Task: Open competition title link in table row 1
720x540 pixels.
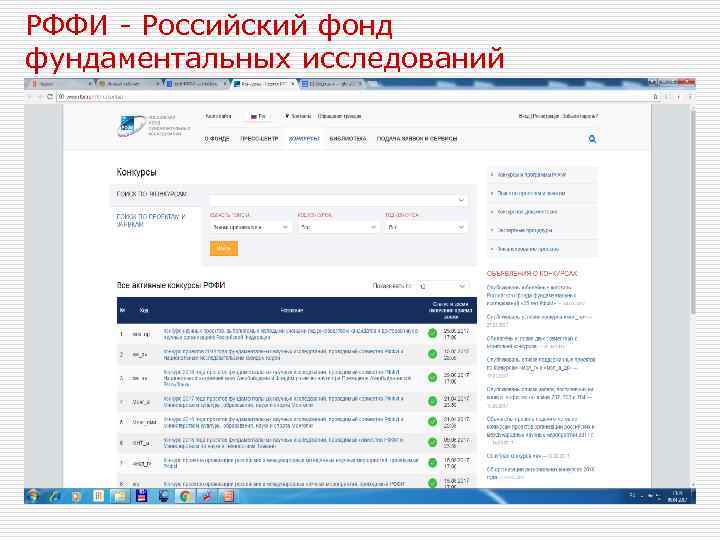Action: click(291, 334)
